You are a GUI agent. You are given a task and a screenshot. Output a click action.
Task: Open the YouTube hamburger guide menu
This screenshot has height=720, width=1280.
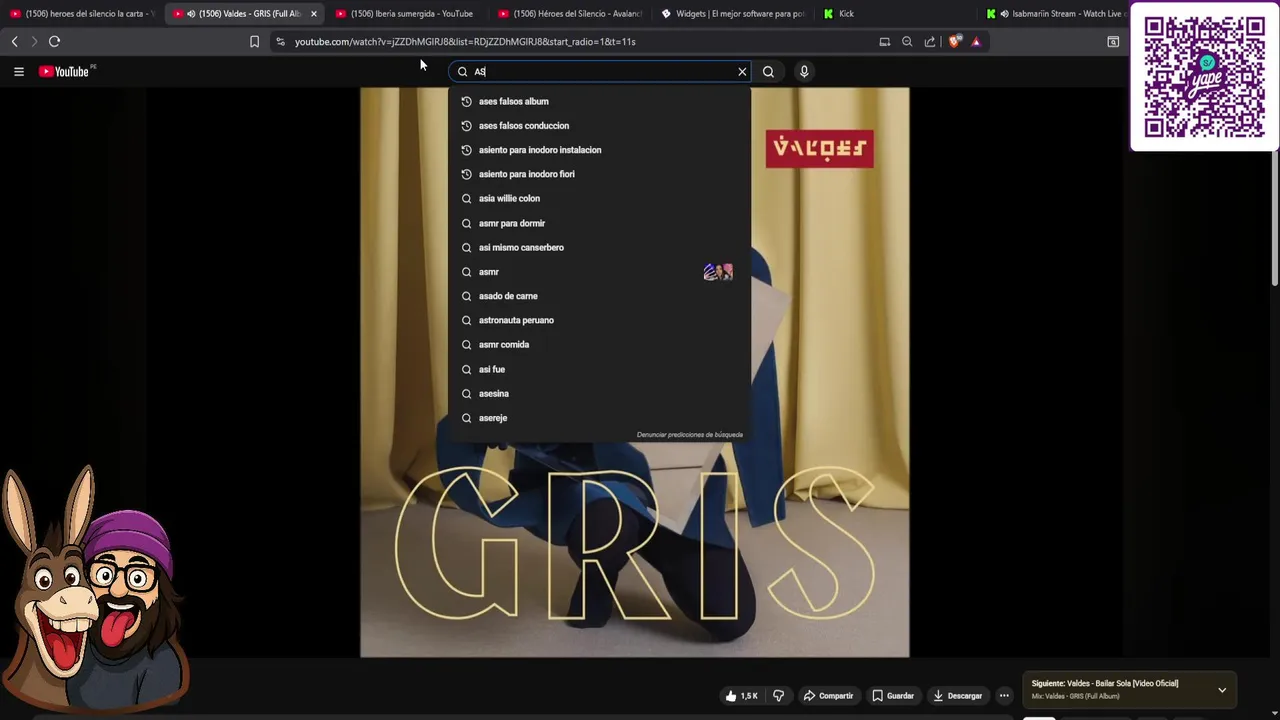18,71
